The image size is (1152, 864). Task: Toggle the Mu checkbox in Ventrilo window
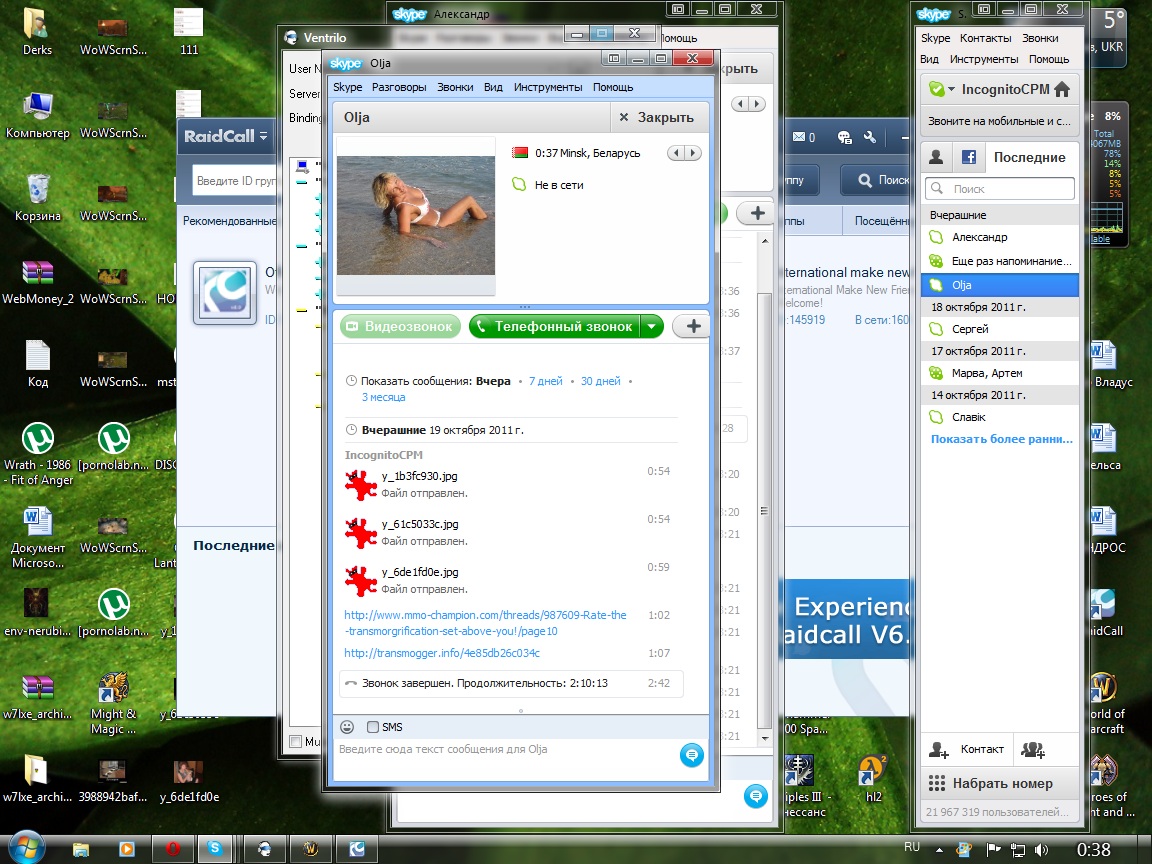pyautogui.click(x=295, y=741)
